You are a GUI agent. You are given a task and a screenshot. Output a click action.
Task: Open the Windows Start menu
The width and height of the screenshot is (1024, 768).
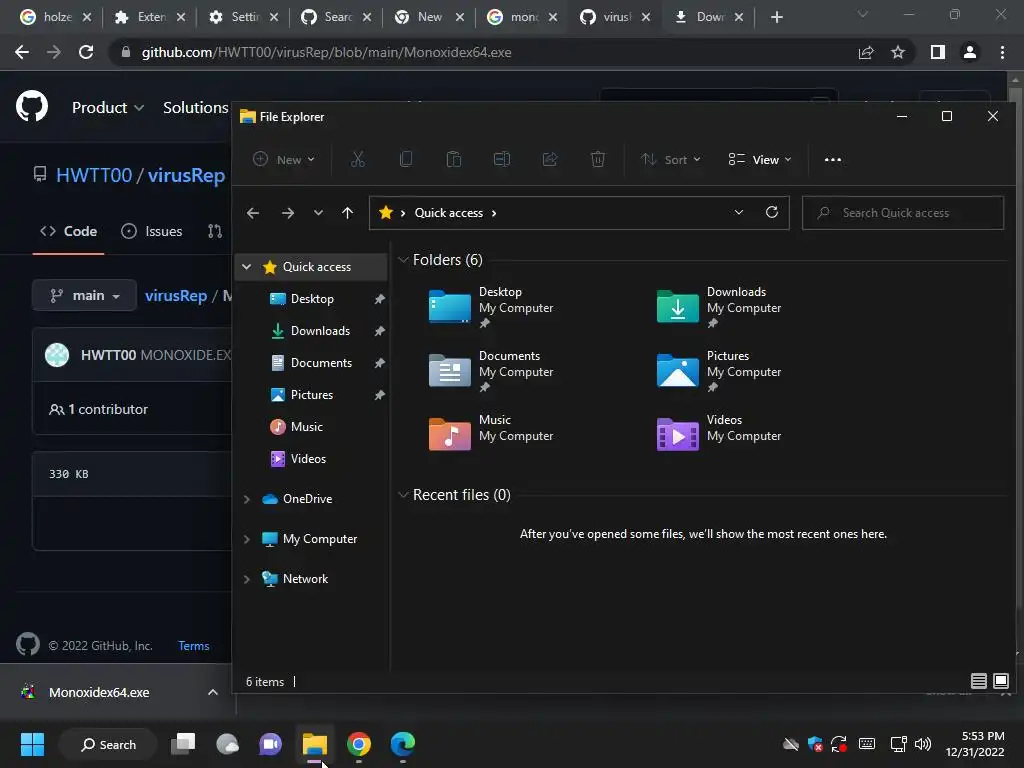click(32, 744)
